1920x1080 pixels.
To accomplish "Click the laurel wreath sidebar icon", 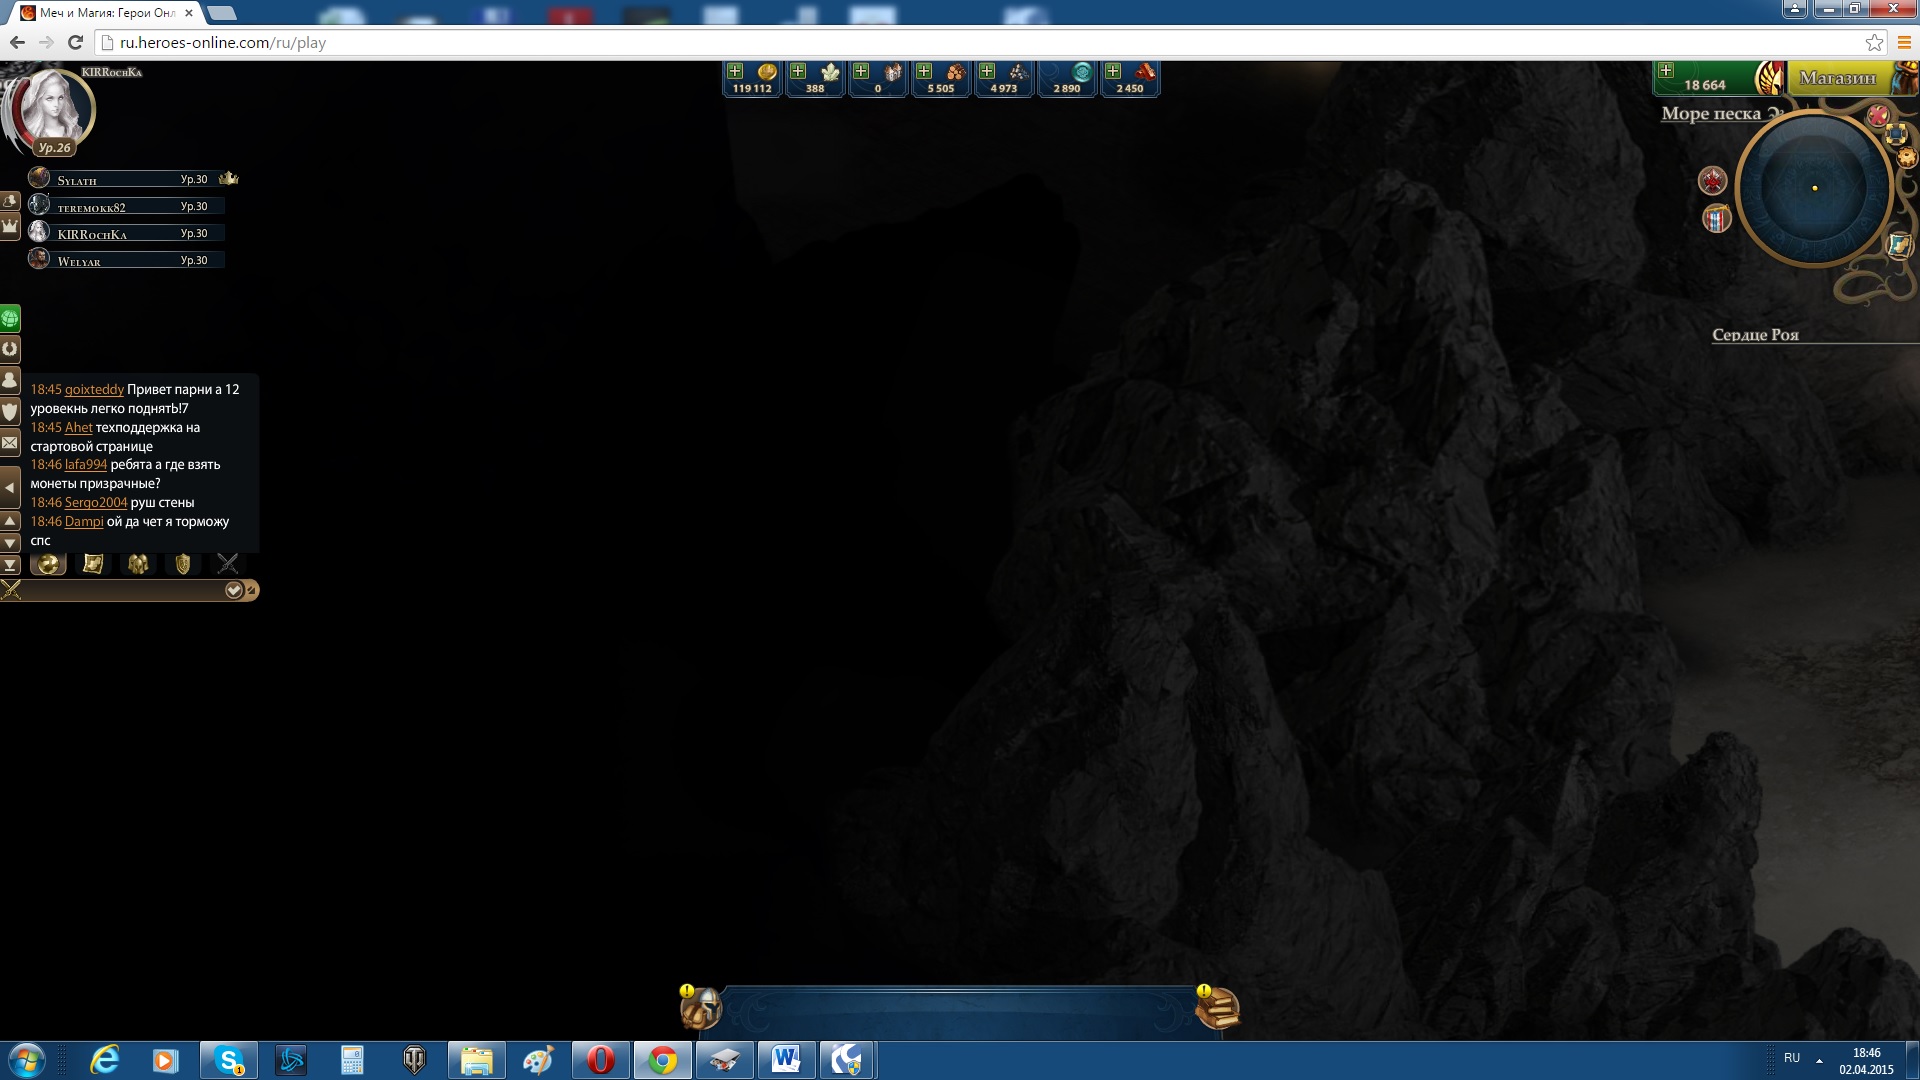I will coord(10,349).
